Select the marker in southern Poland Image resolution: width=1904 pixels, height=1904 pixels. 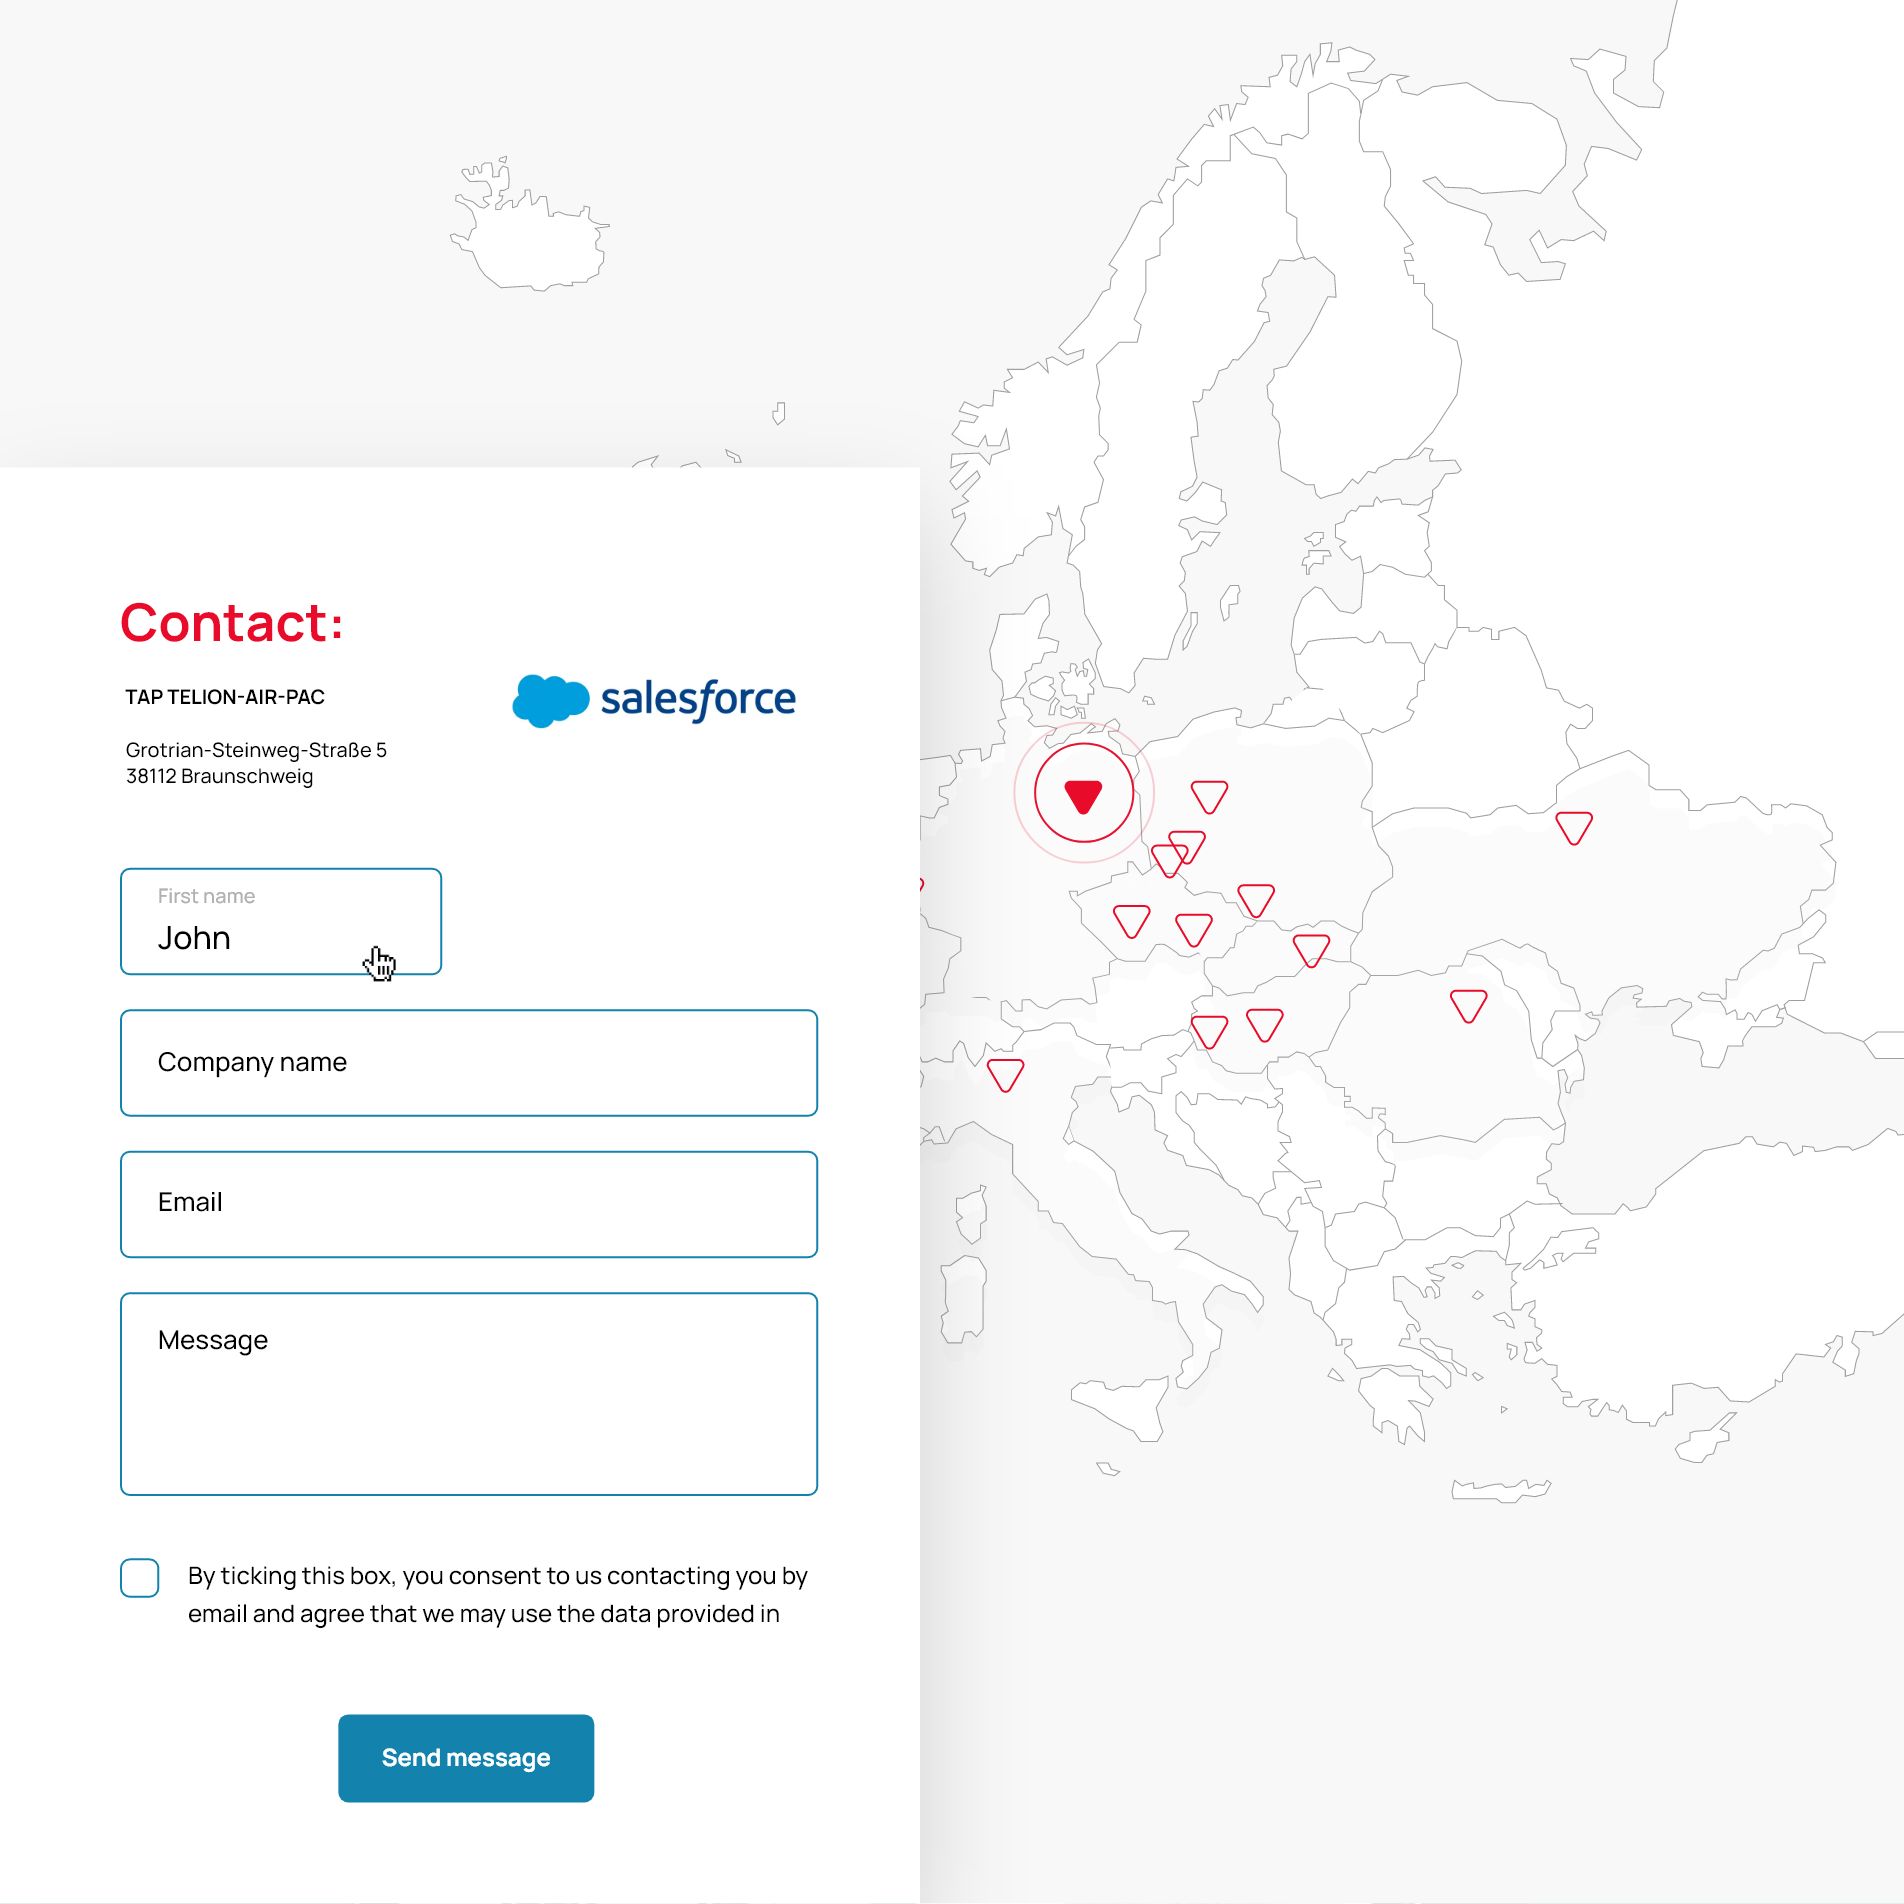click(1255, 899)
